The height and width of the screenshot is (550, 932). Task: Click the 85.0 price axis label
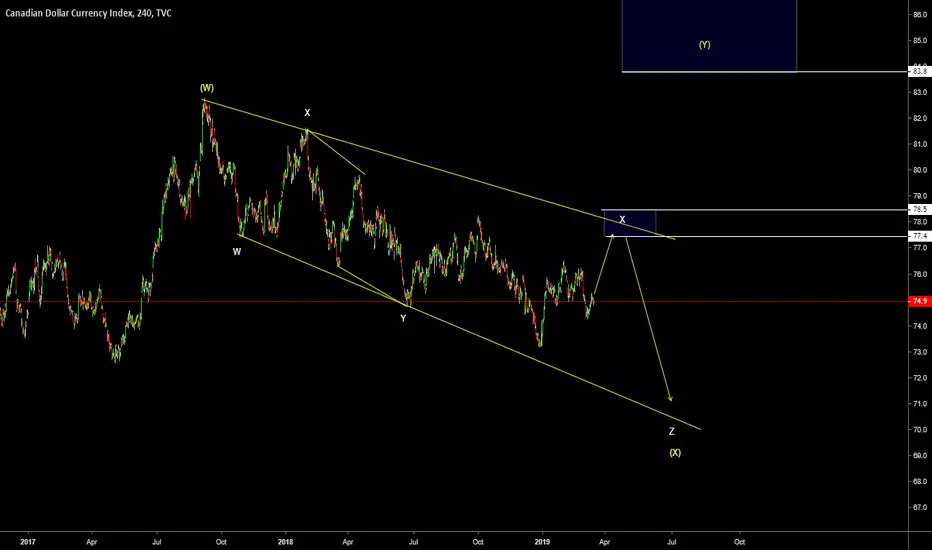920,41
